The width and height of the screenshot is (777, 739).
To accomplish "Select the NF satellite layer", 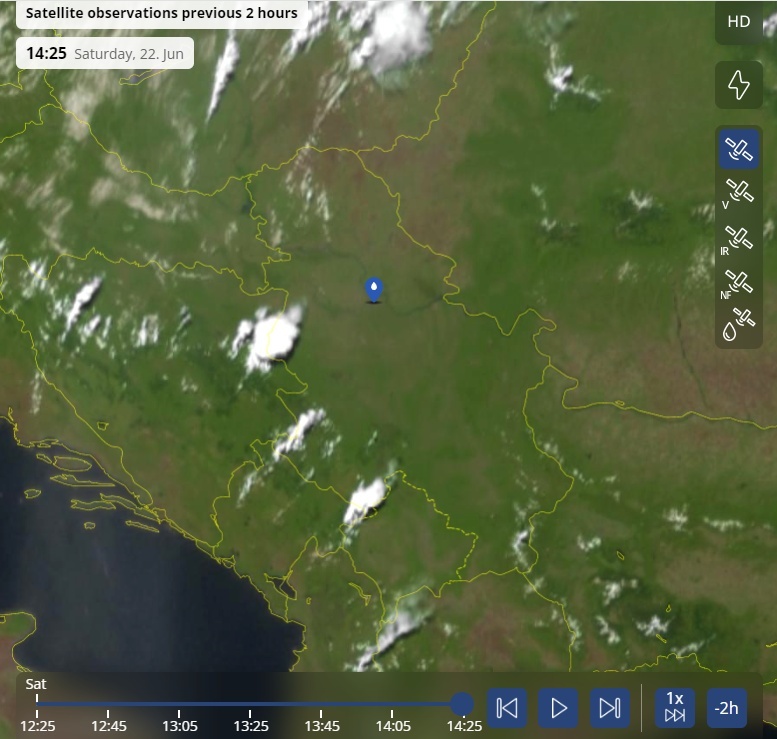I will click(738, 283).
